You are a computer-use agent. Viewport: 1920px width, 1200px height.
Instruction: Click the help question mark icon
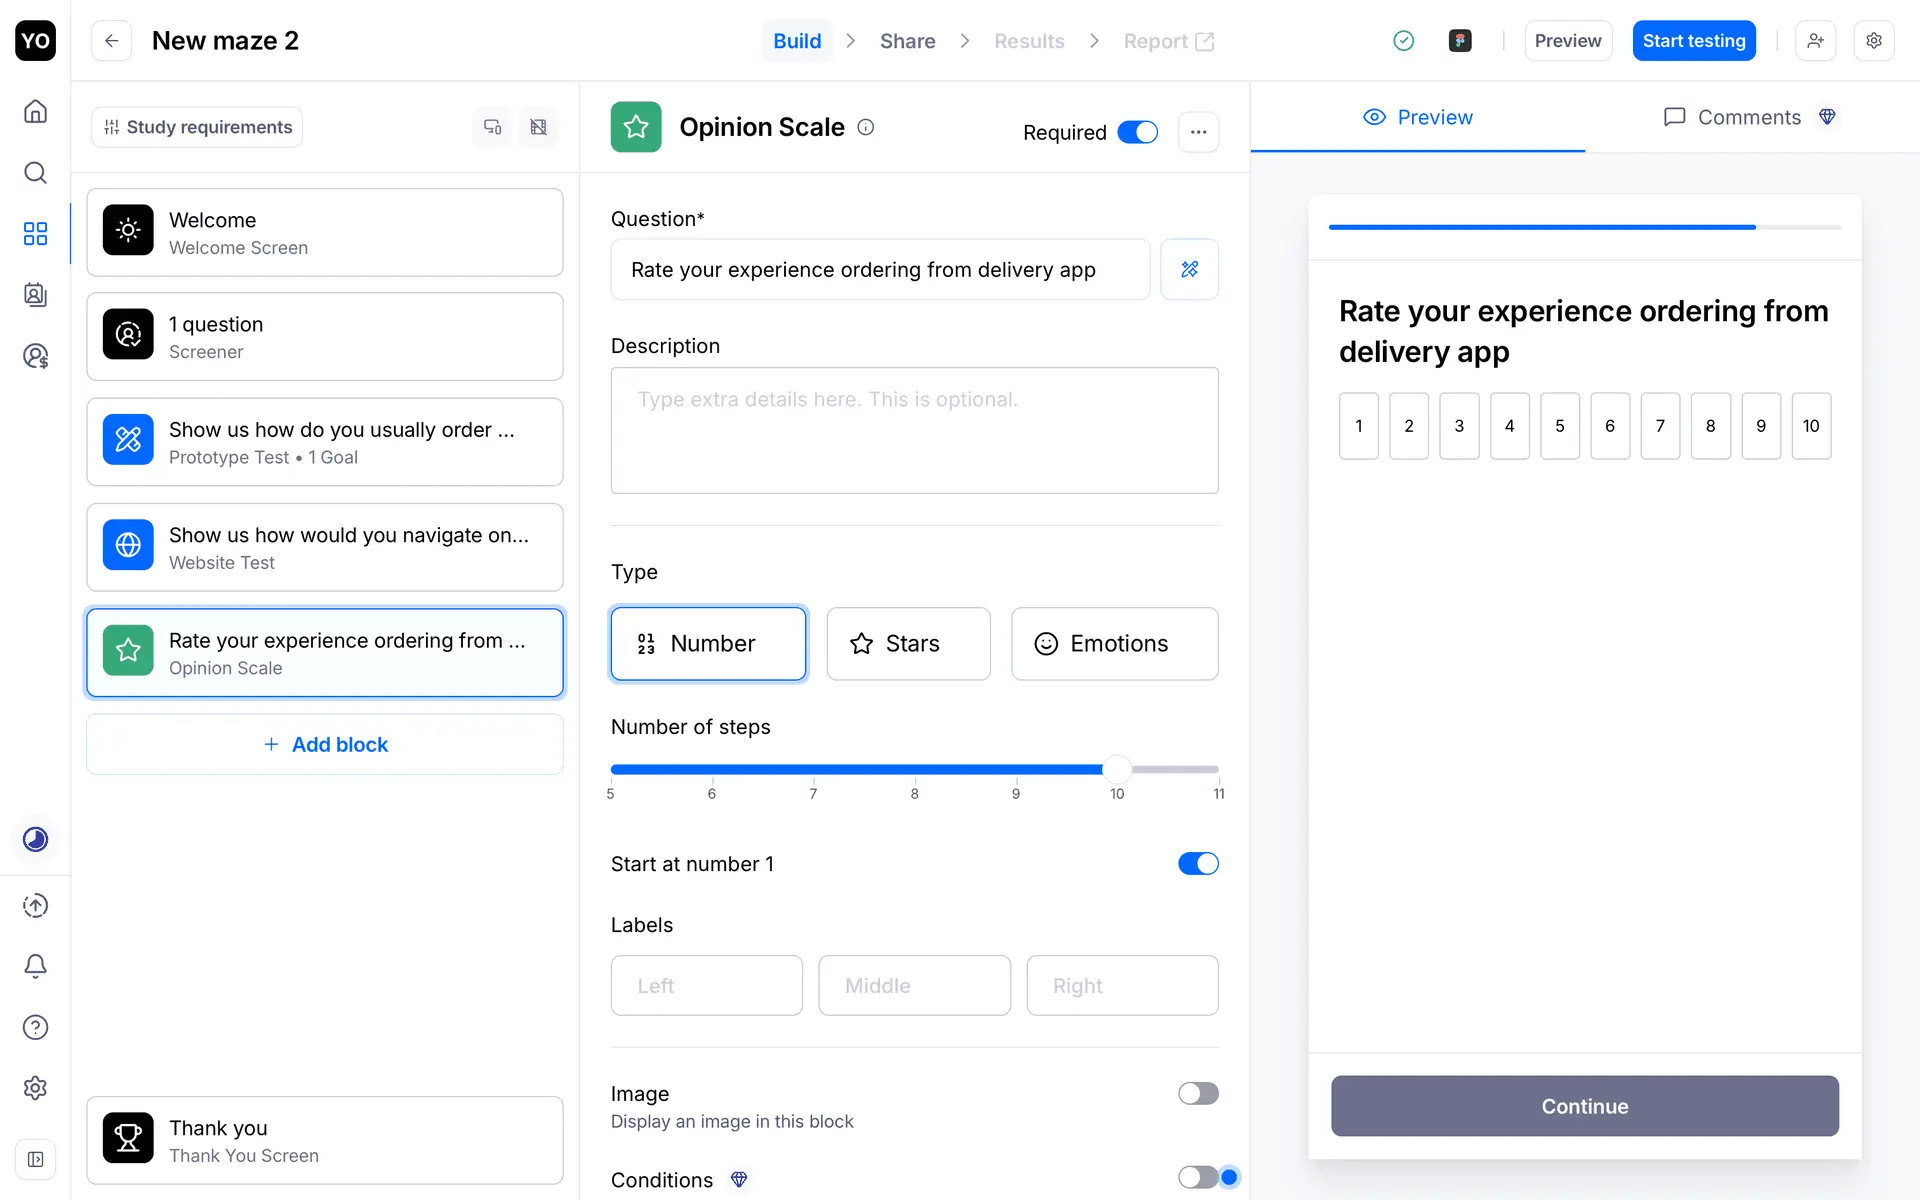pyautogui.click(x=35, y=1027)
